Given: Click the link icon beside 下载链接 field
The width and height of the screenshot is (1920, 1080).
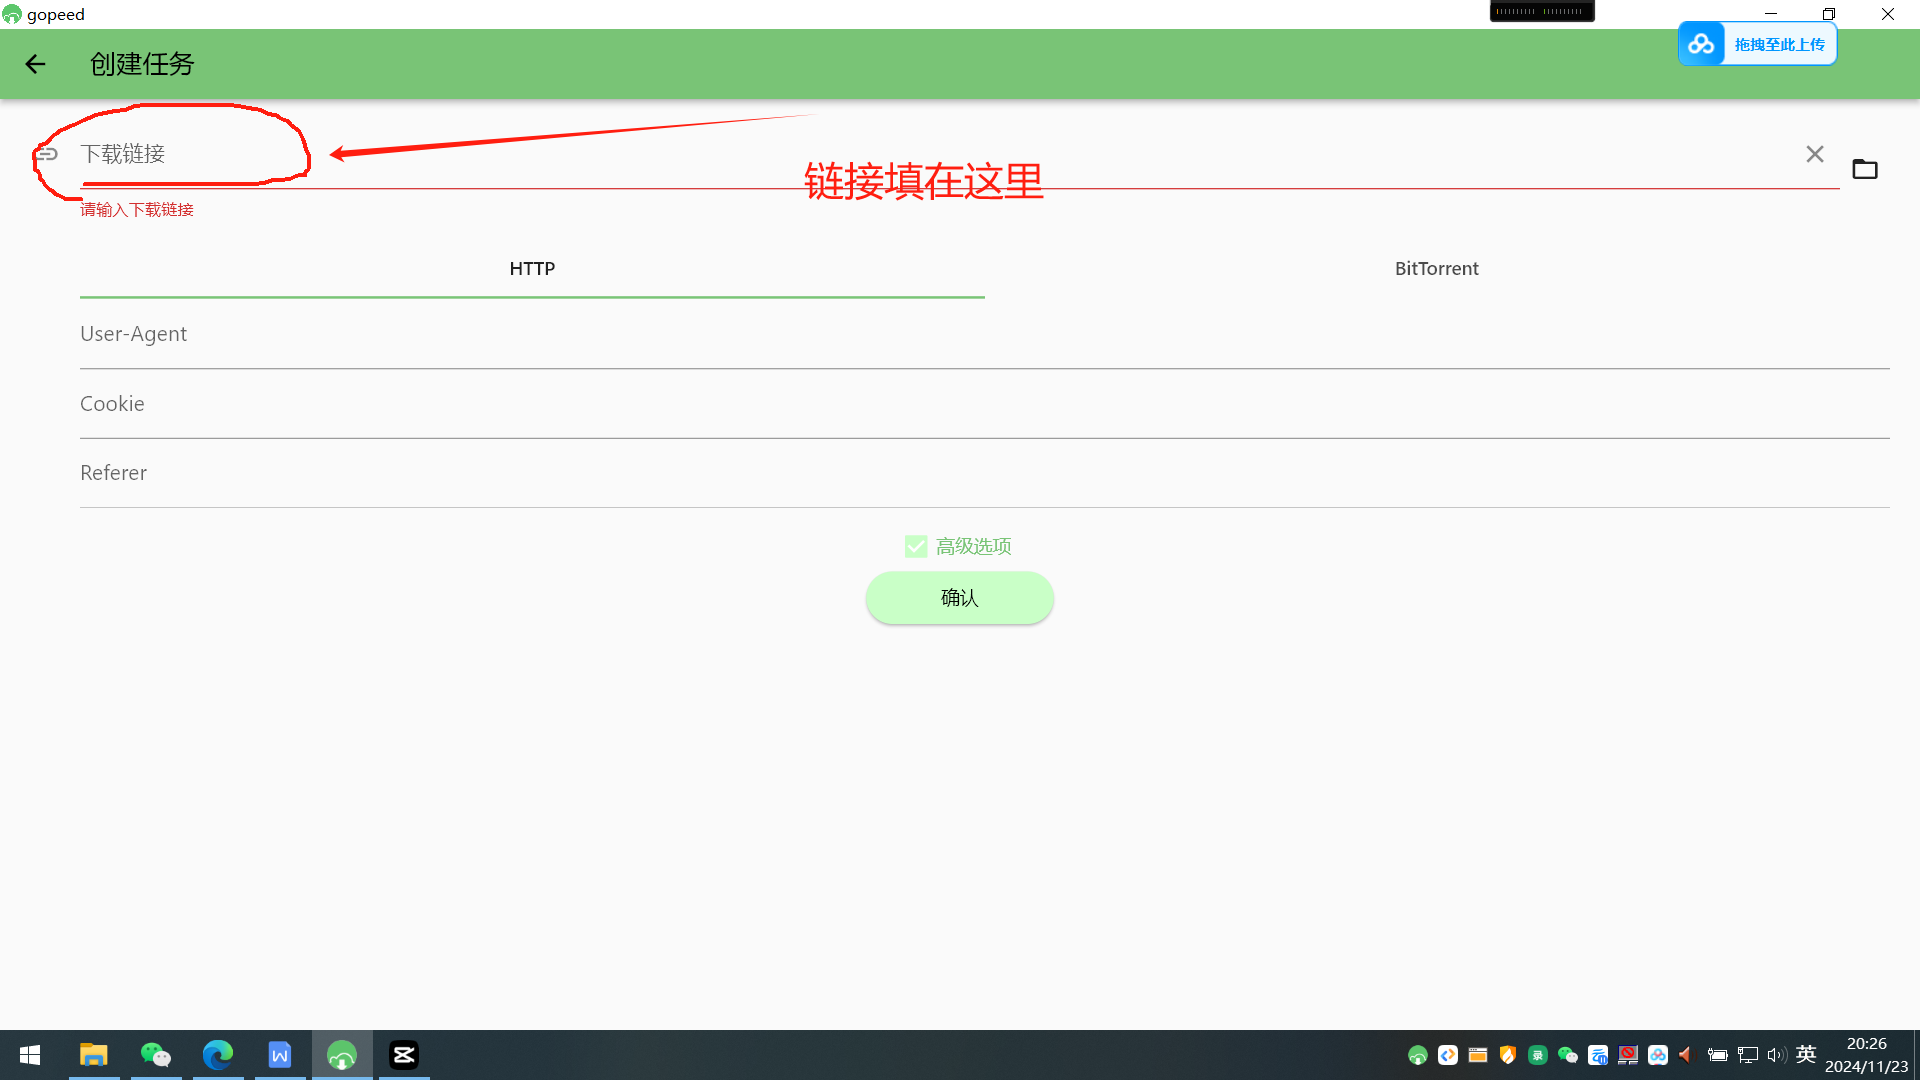Looking at the screenshot, I should (46, 155).
